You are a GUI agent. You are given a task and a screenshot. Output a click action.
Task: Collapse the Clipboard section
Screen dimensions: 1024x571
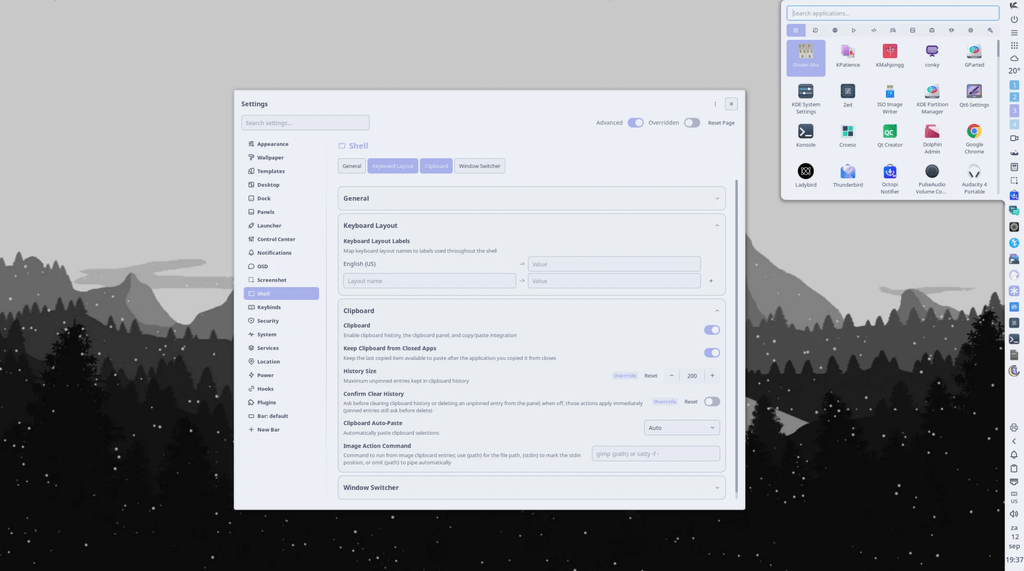717,311
